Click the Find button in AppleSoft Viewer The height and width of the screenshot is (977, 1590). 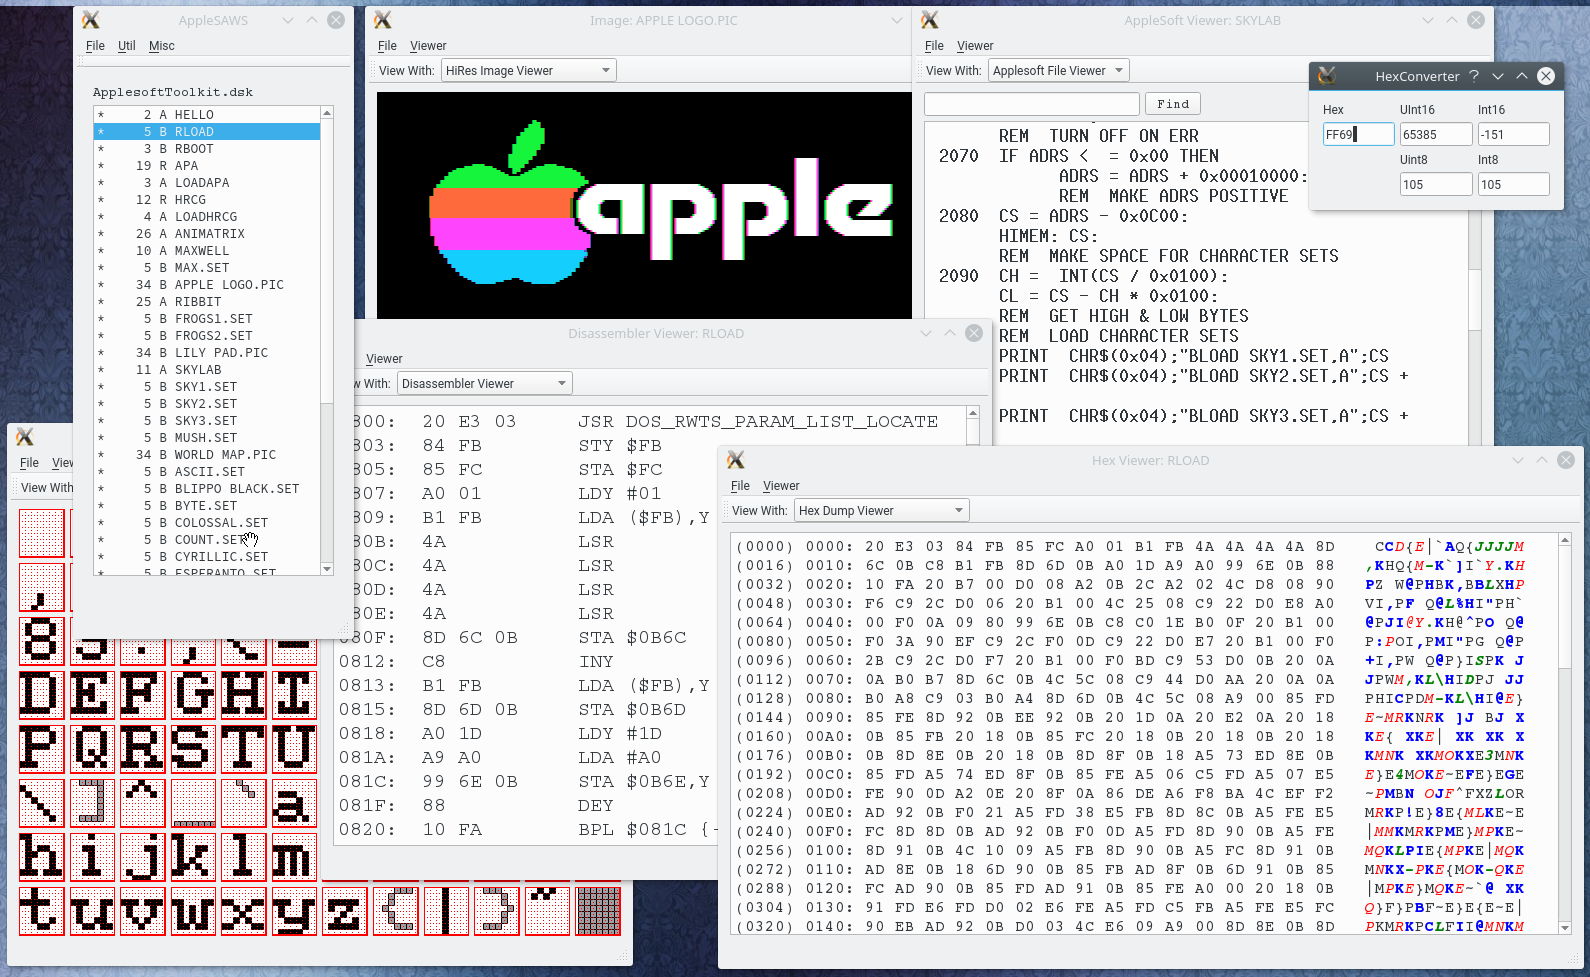click(x=1173, y=104)
